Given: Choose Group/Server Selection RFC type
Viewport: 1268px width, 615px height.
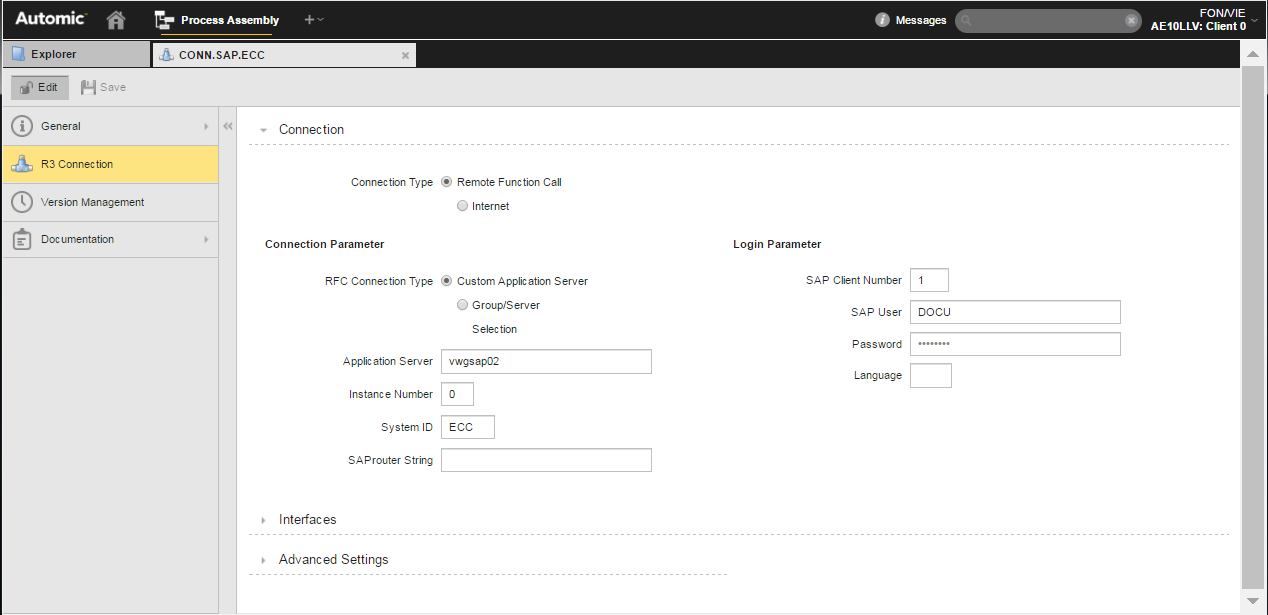Looking at the screenshot, I should click(x=462, y=305).
